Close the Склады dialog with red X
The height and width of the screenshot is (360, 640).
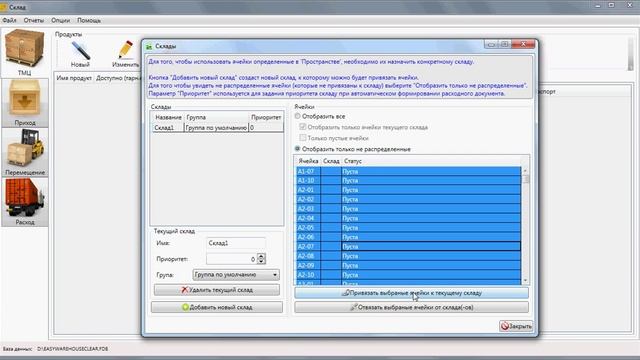[523, 44]
